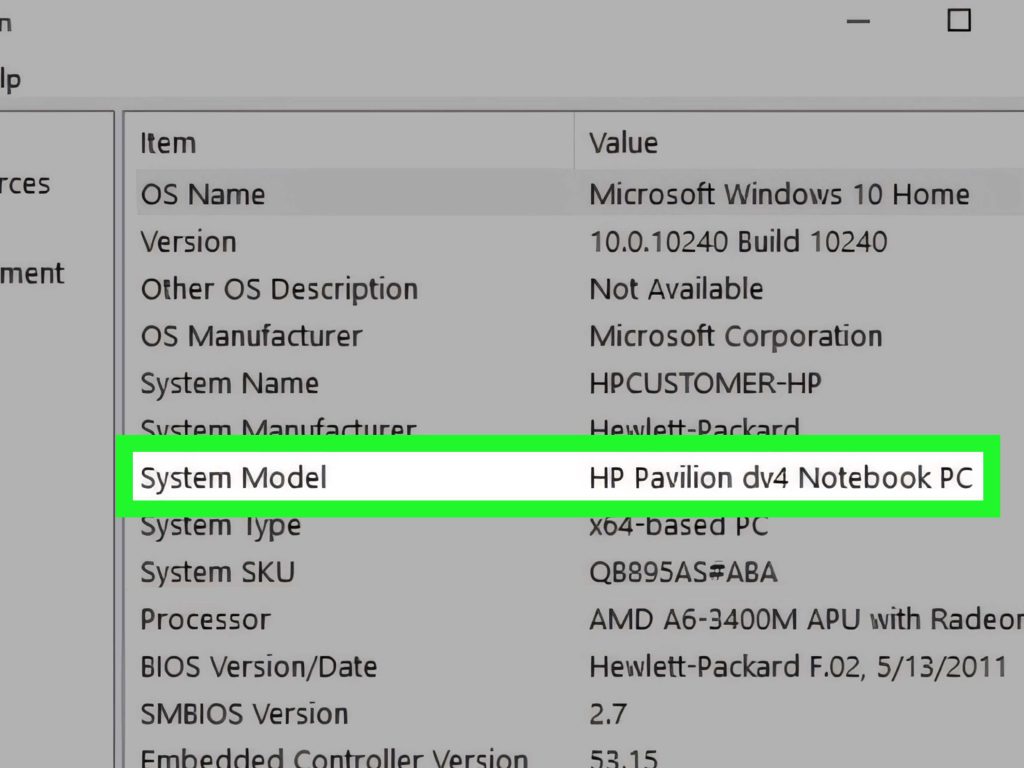Select Hardware Resources in the left tree
Image resolution: width=1024 pixels, height=768 pixels.
25,184
